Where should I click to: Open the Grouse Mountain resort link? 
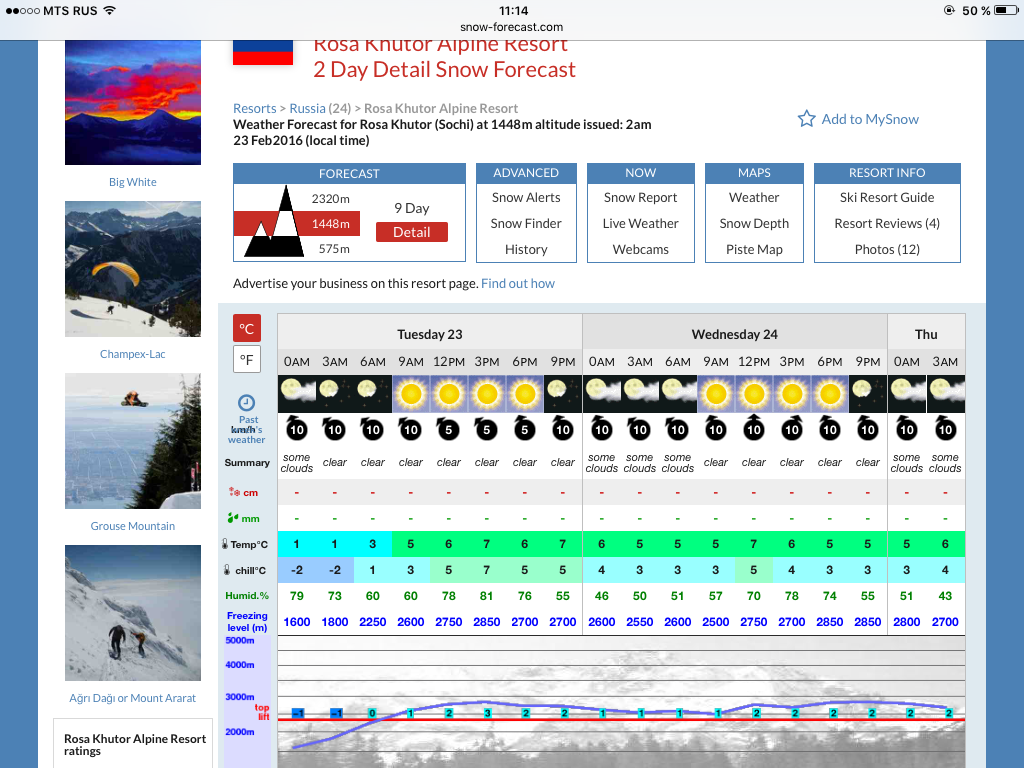click(133, 526)
